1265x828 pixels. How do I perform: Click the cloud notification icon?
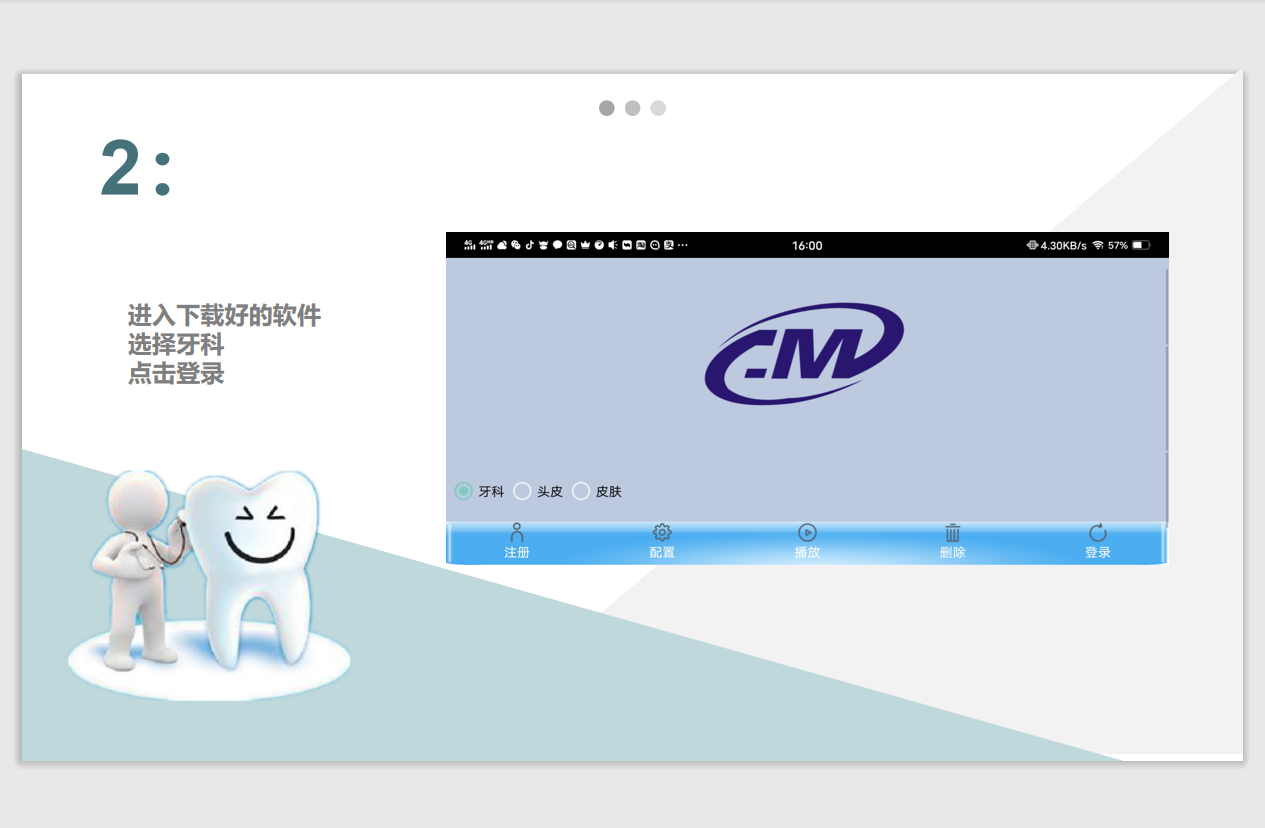tap(502, 245)
